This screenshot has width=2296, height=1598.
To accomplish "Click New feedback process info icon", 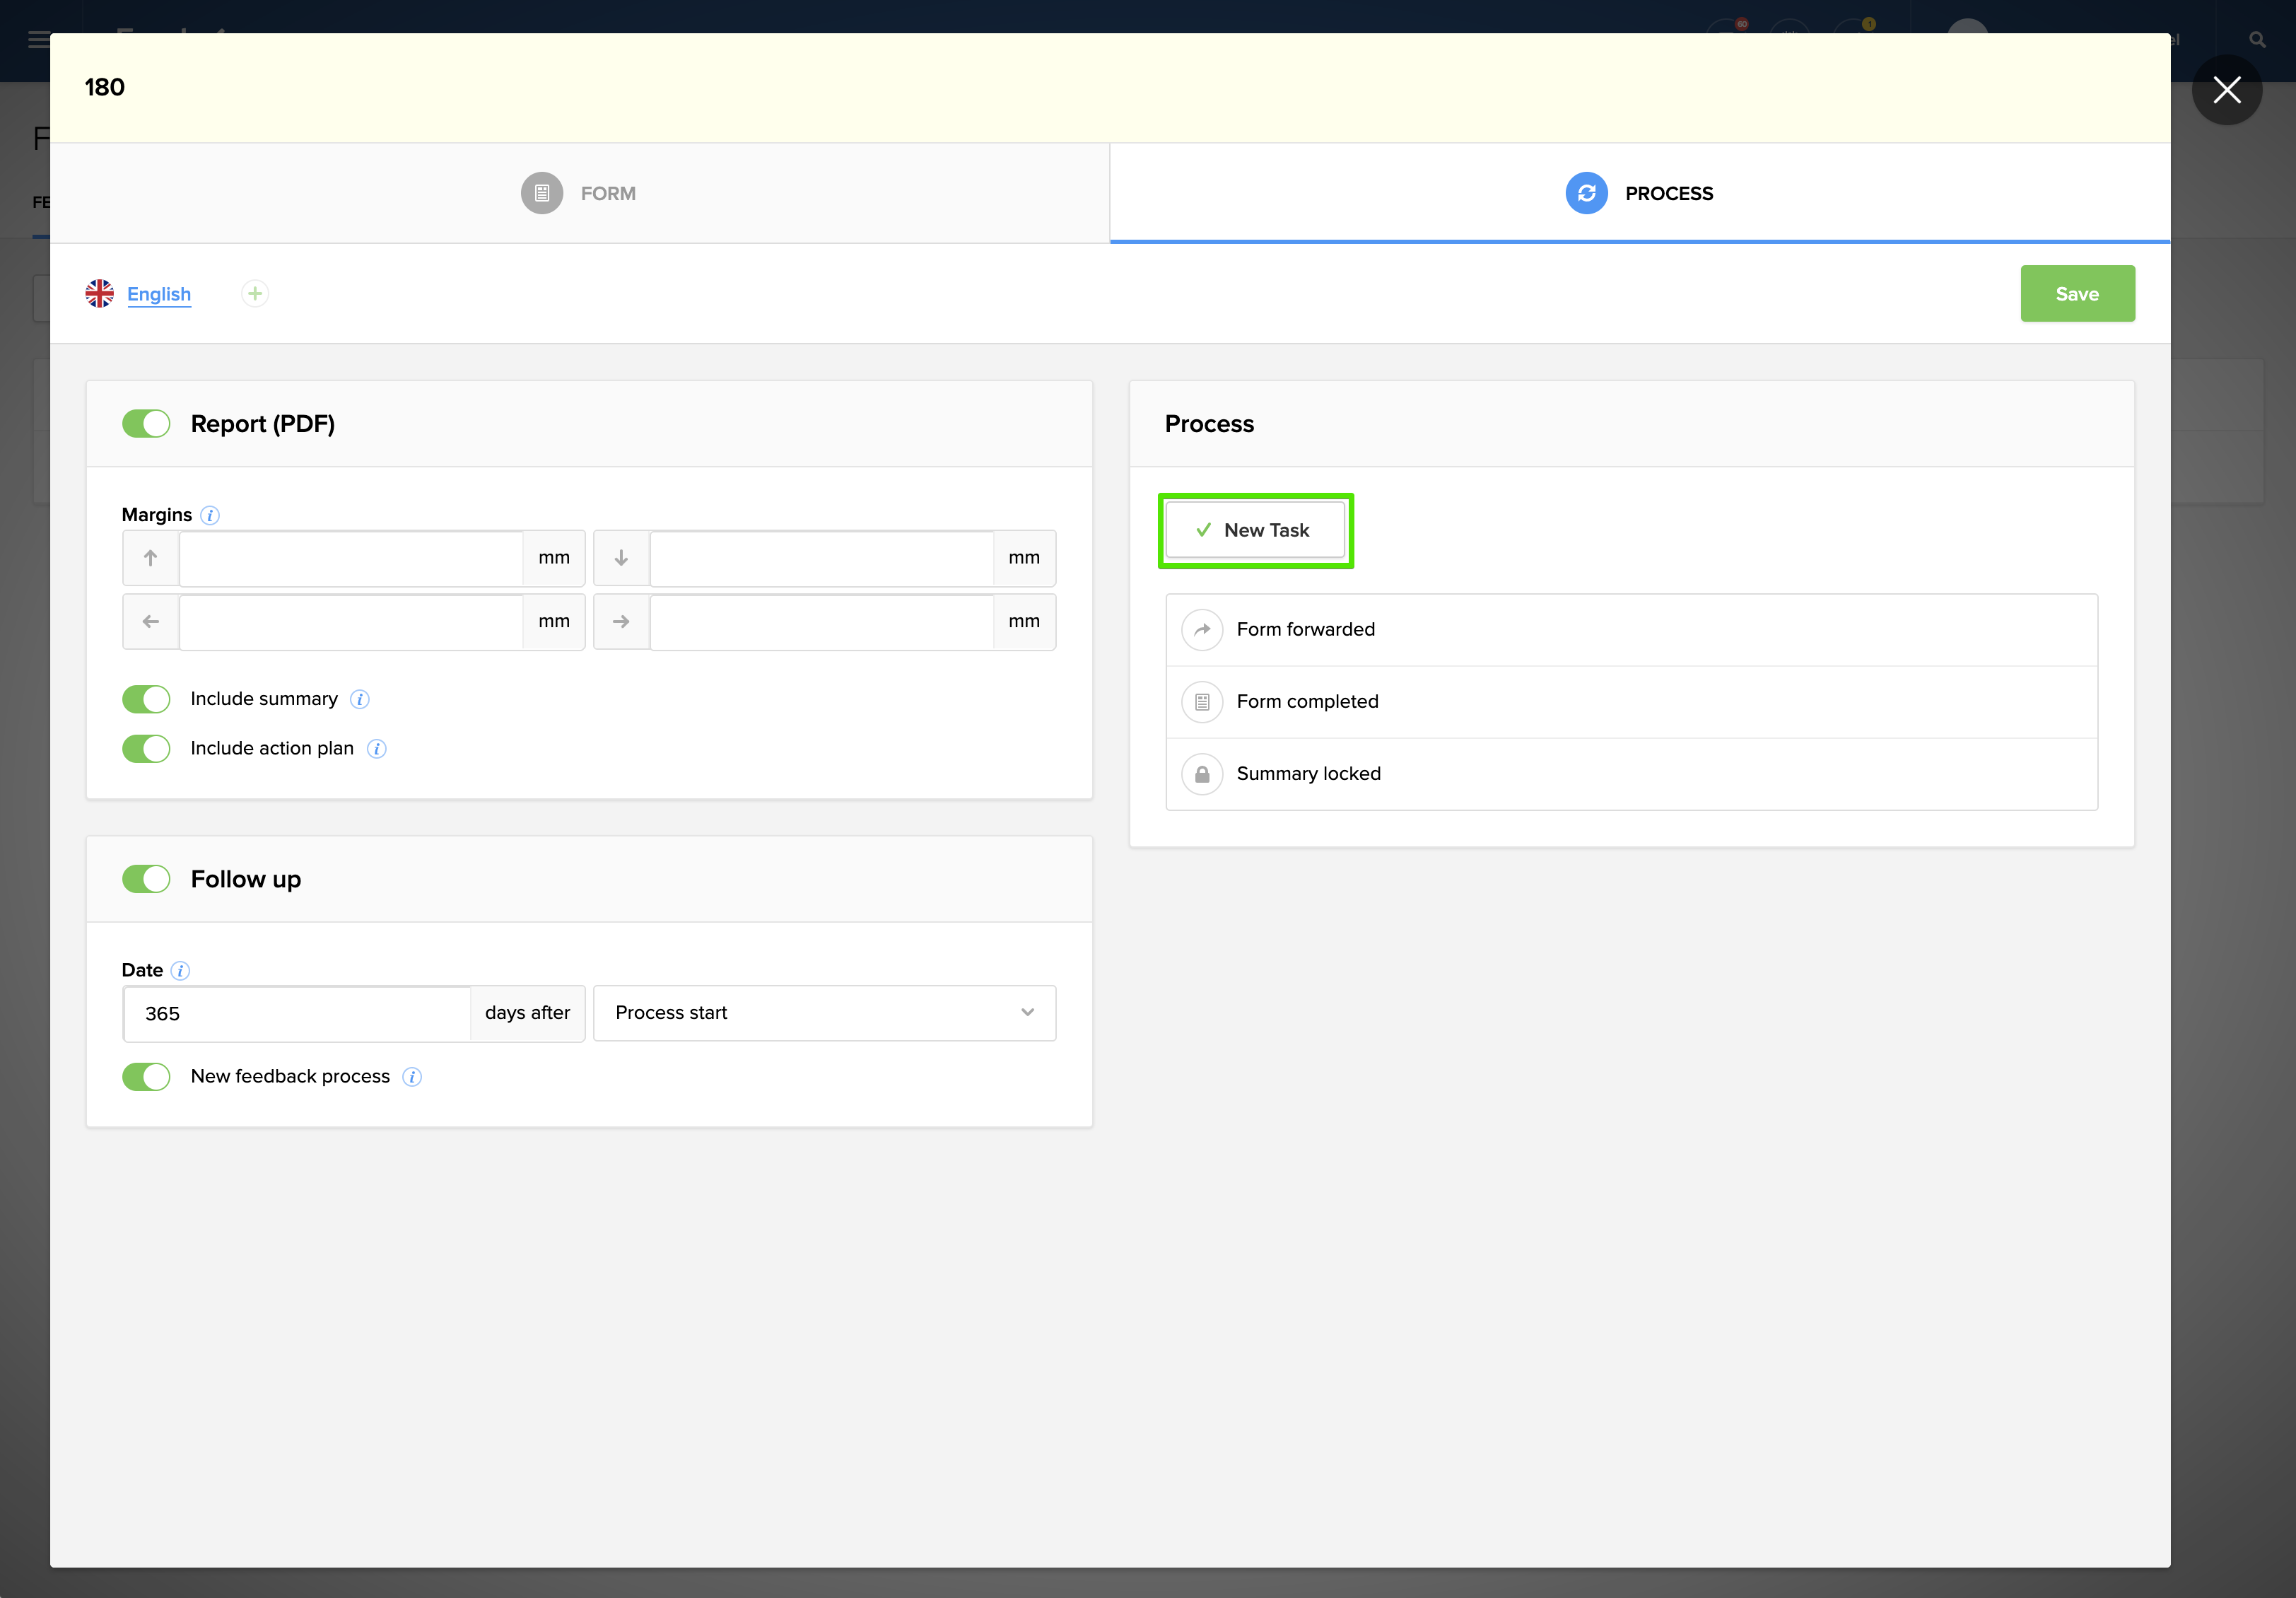I will [412, 1077].
